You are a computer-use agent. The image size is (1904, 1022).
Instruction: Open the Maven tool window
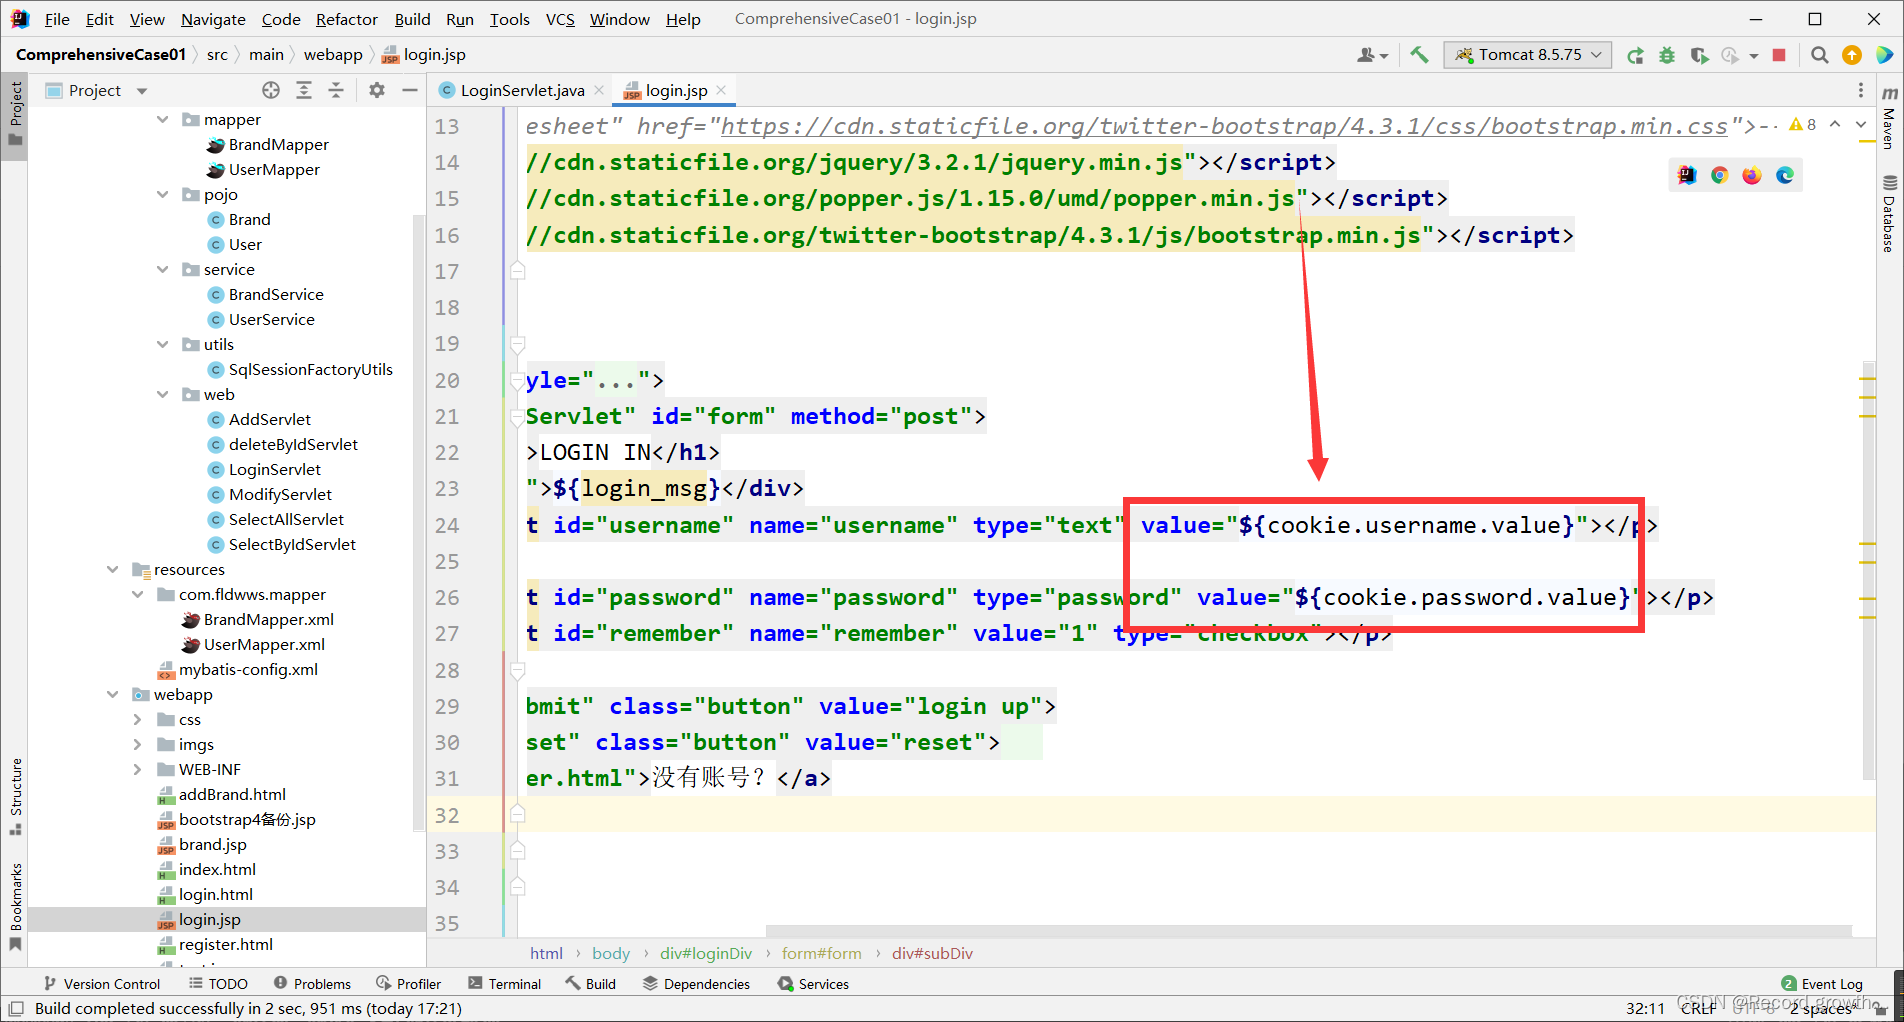pos(1889,117)
